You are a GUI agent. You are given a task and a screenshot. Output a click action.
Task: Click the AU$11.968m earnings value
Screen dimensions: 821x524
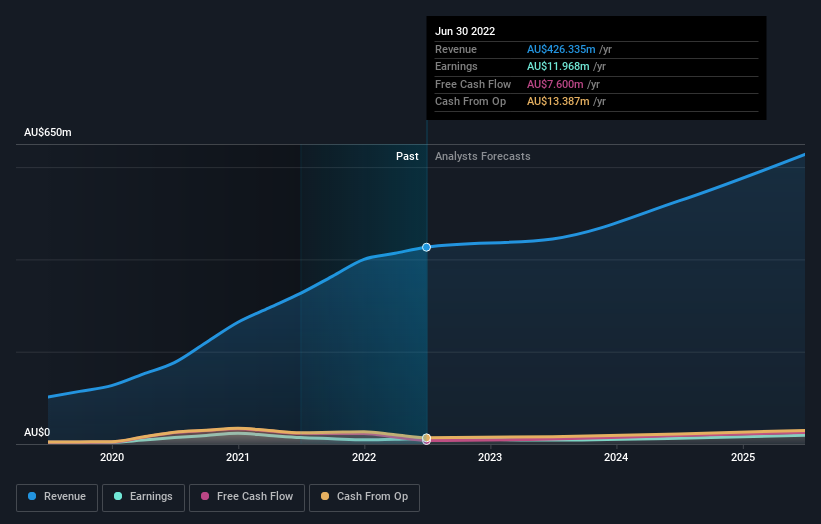pos(558,66)
